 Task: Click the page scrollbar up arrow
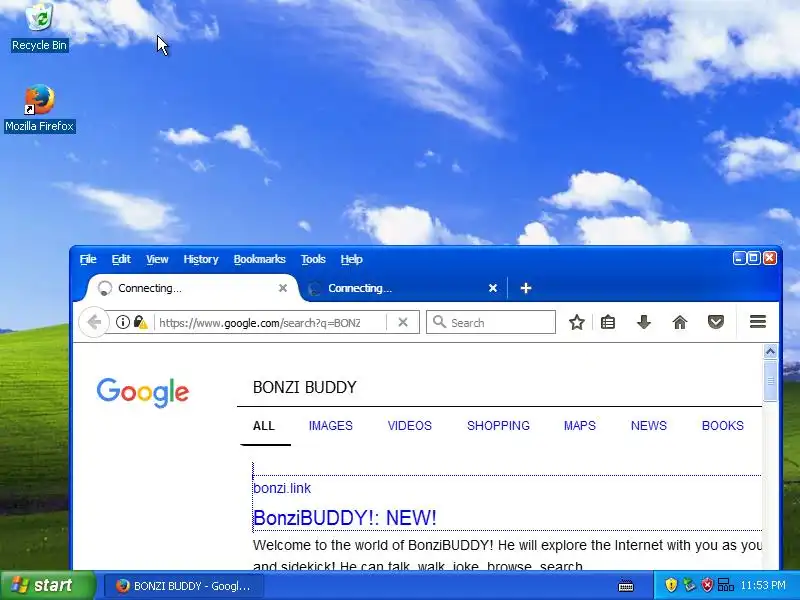click(770, 352)
